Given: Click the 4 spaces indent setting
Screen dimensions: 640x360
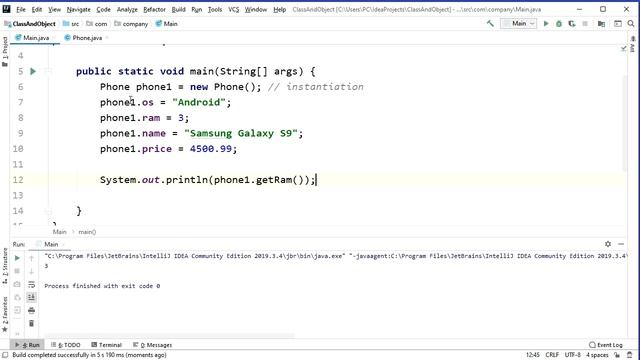Looking at the screenshot, I should click(597, 355).
